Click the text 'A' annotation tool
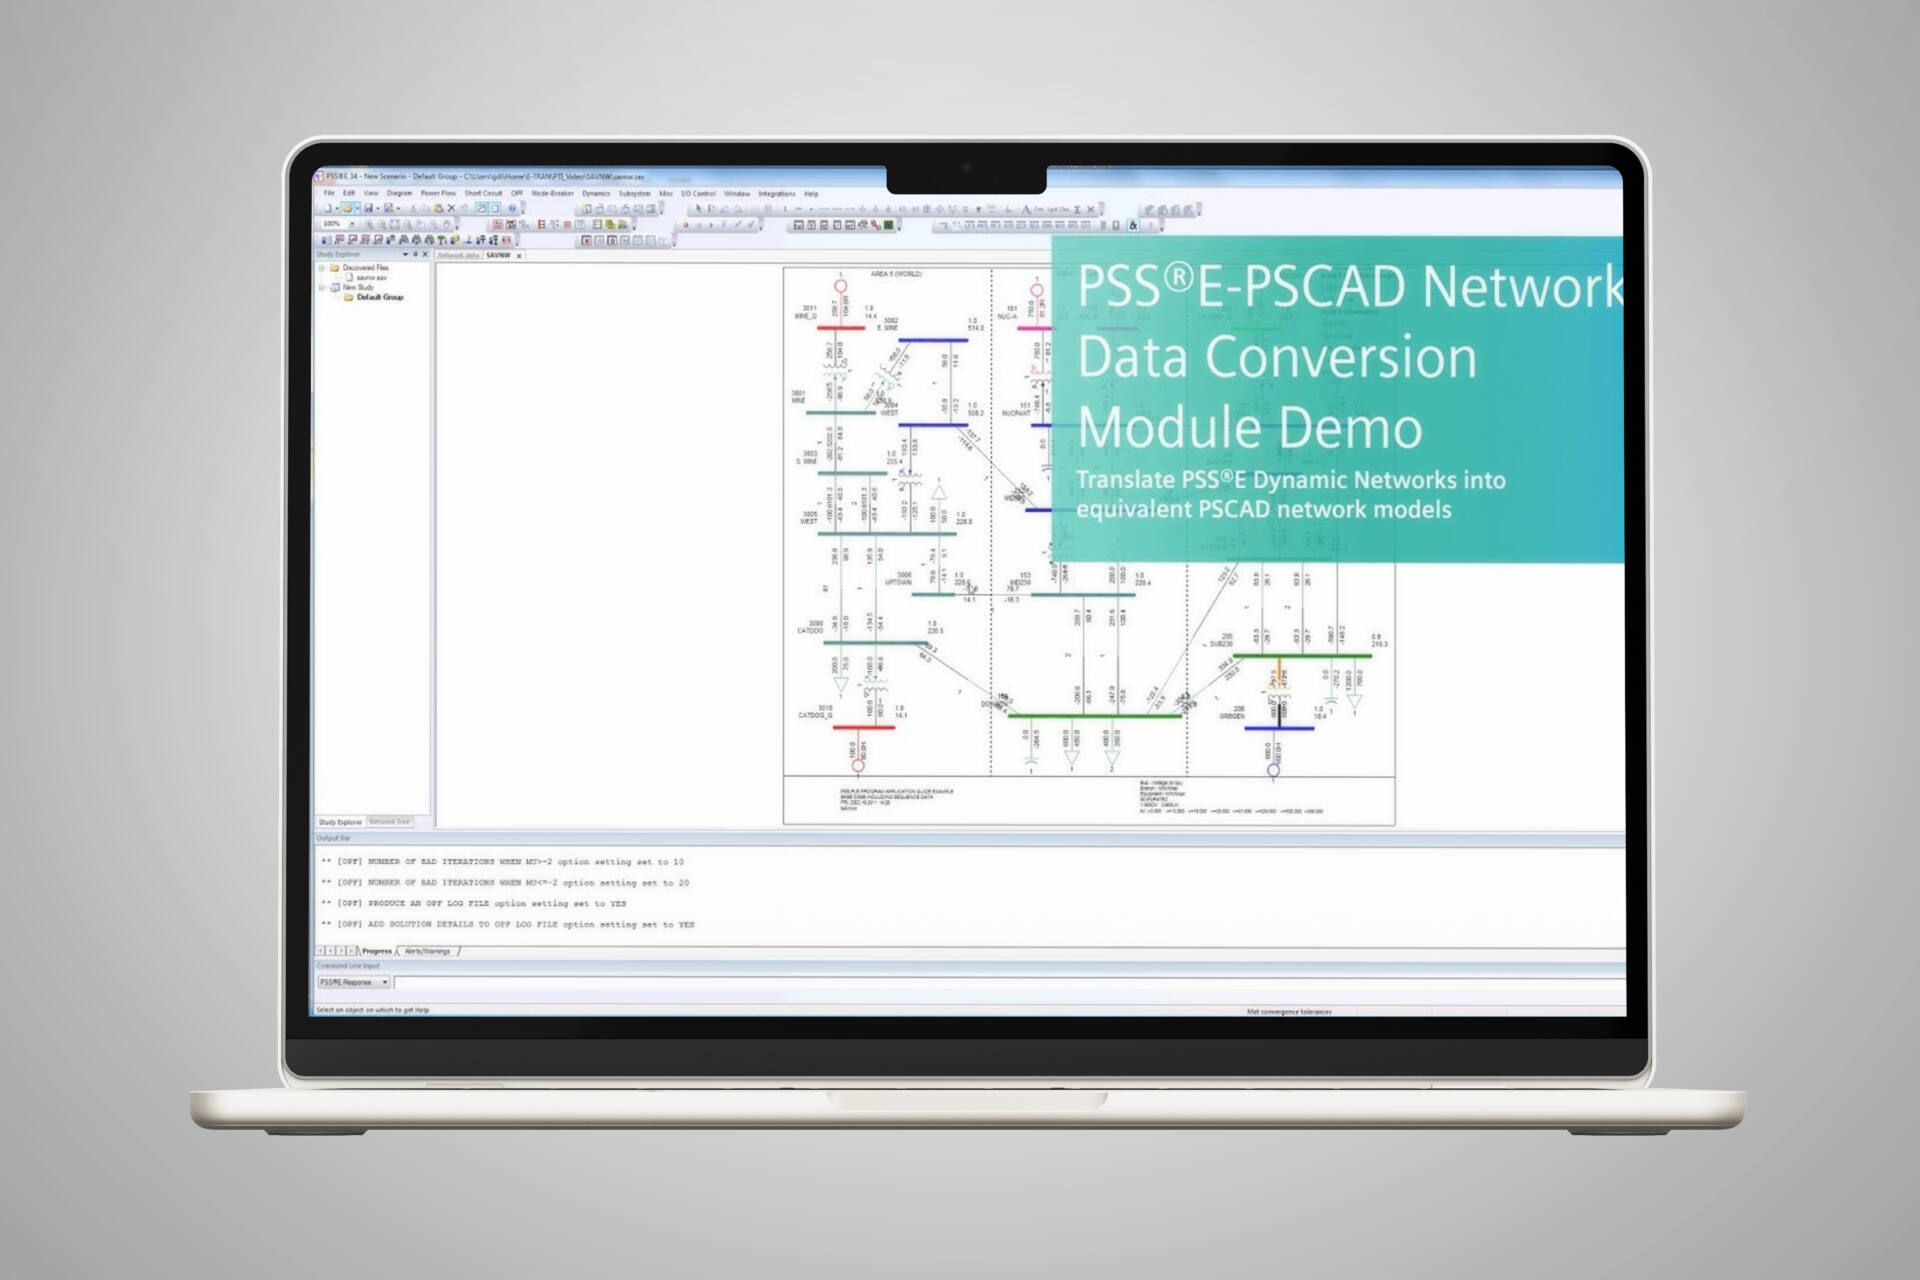Viewport: 1920px width, 1280px height. point(1025,210)
